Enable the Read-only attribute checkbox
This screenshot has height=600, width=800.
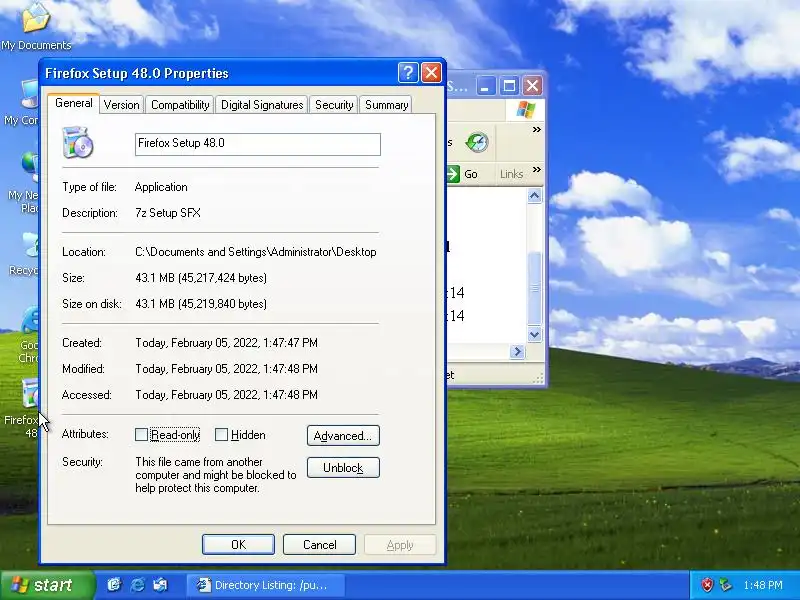pyautogui.click(x=141, y=435)
